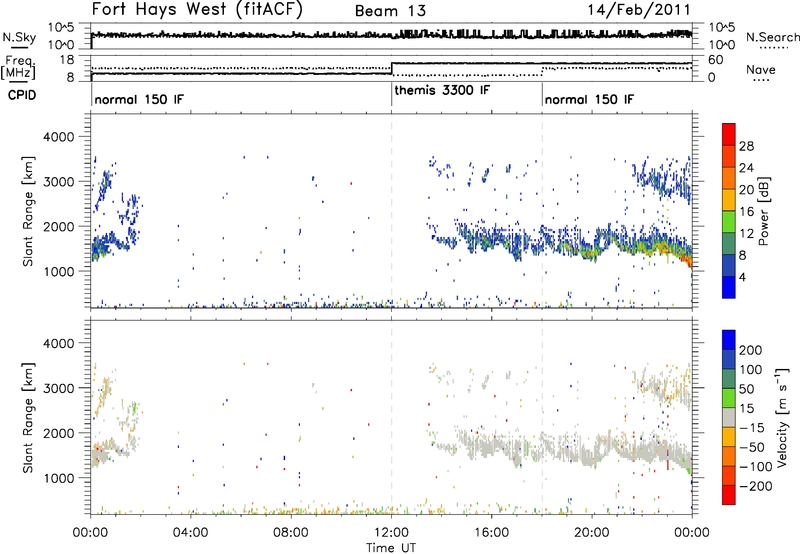Click the '04:00' time axis label
This screenshot has width=800, height=554.
[x=190, y=533]
